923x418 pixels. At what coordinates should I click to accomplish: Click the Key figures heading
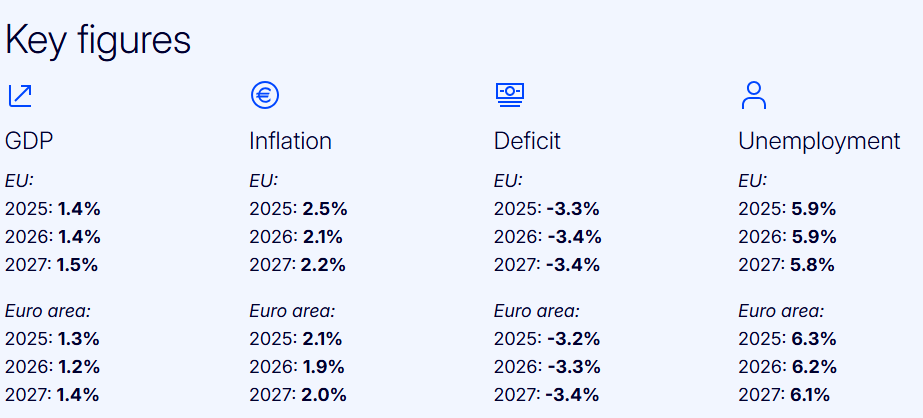(98, 40)
